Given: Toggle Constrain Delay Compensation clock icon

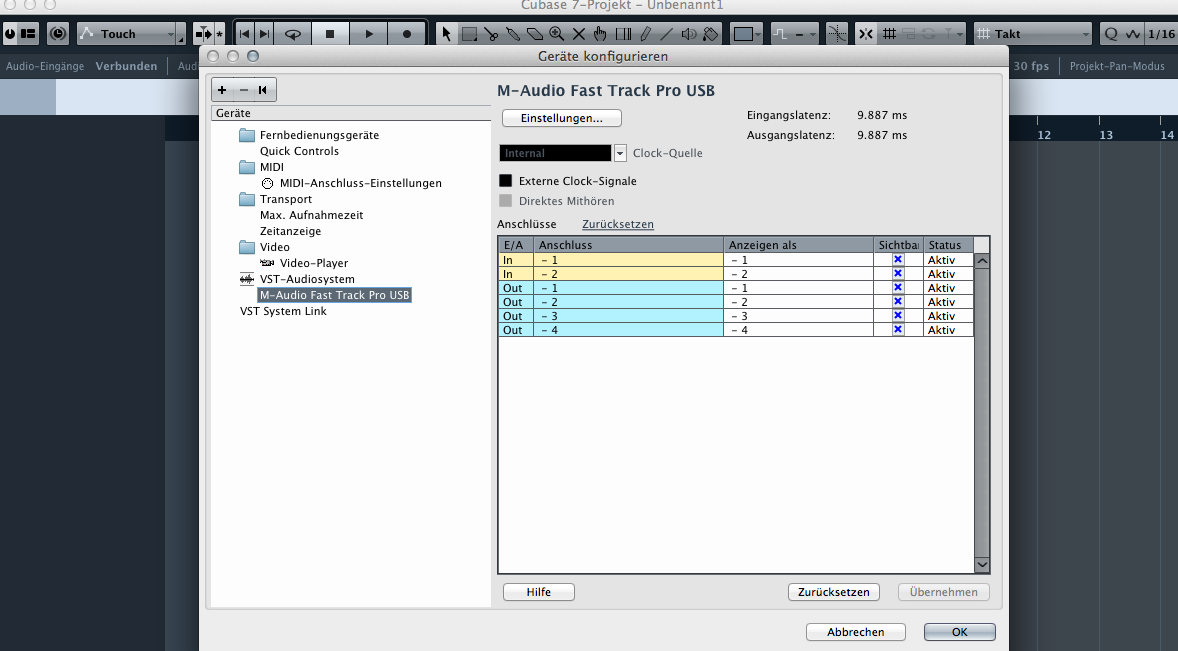Looking at the screenshot, I should click(58, 34).
